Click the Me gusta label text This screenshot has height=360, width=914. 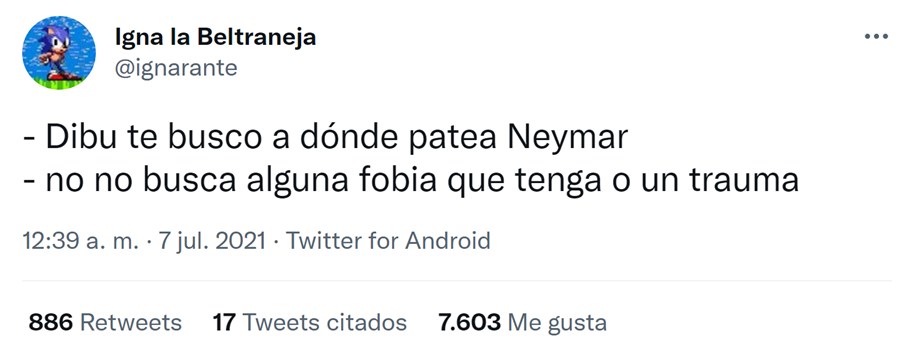point(557,323)
